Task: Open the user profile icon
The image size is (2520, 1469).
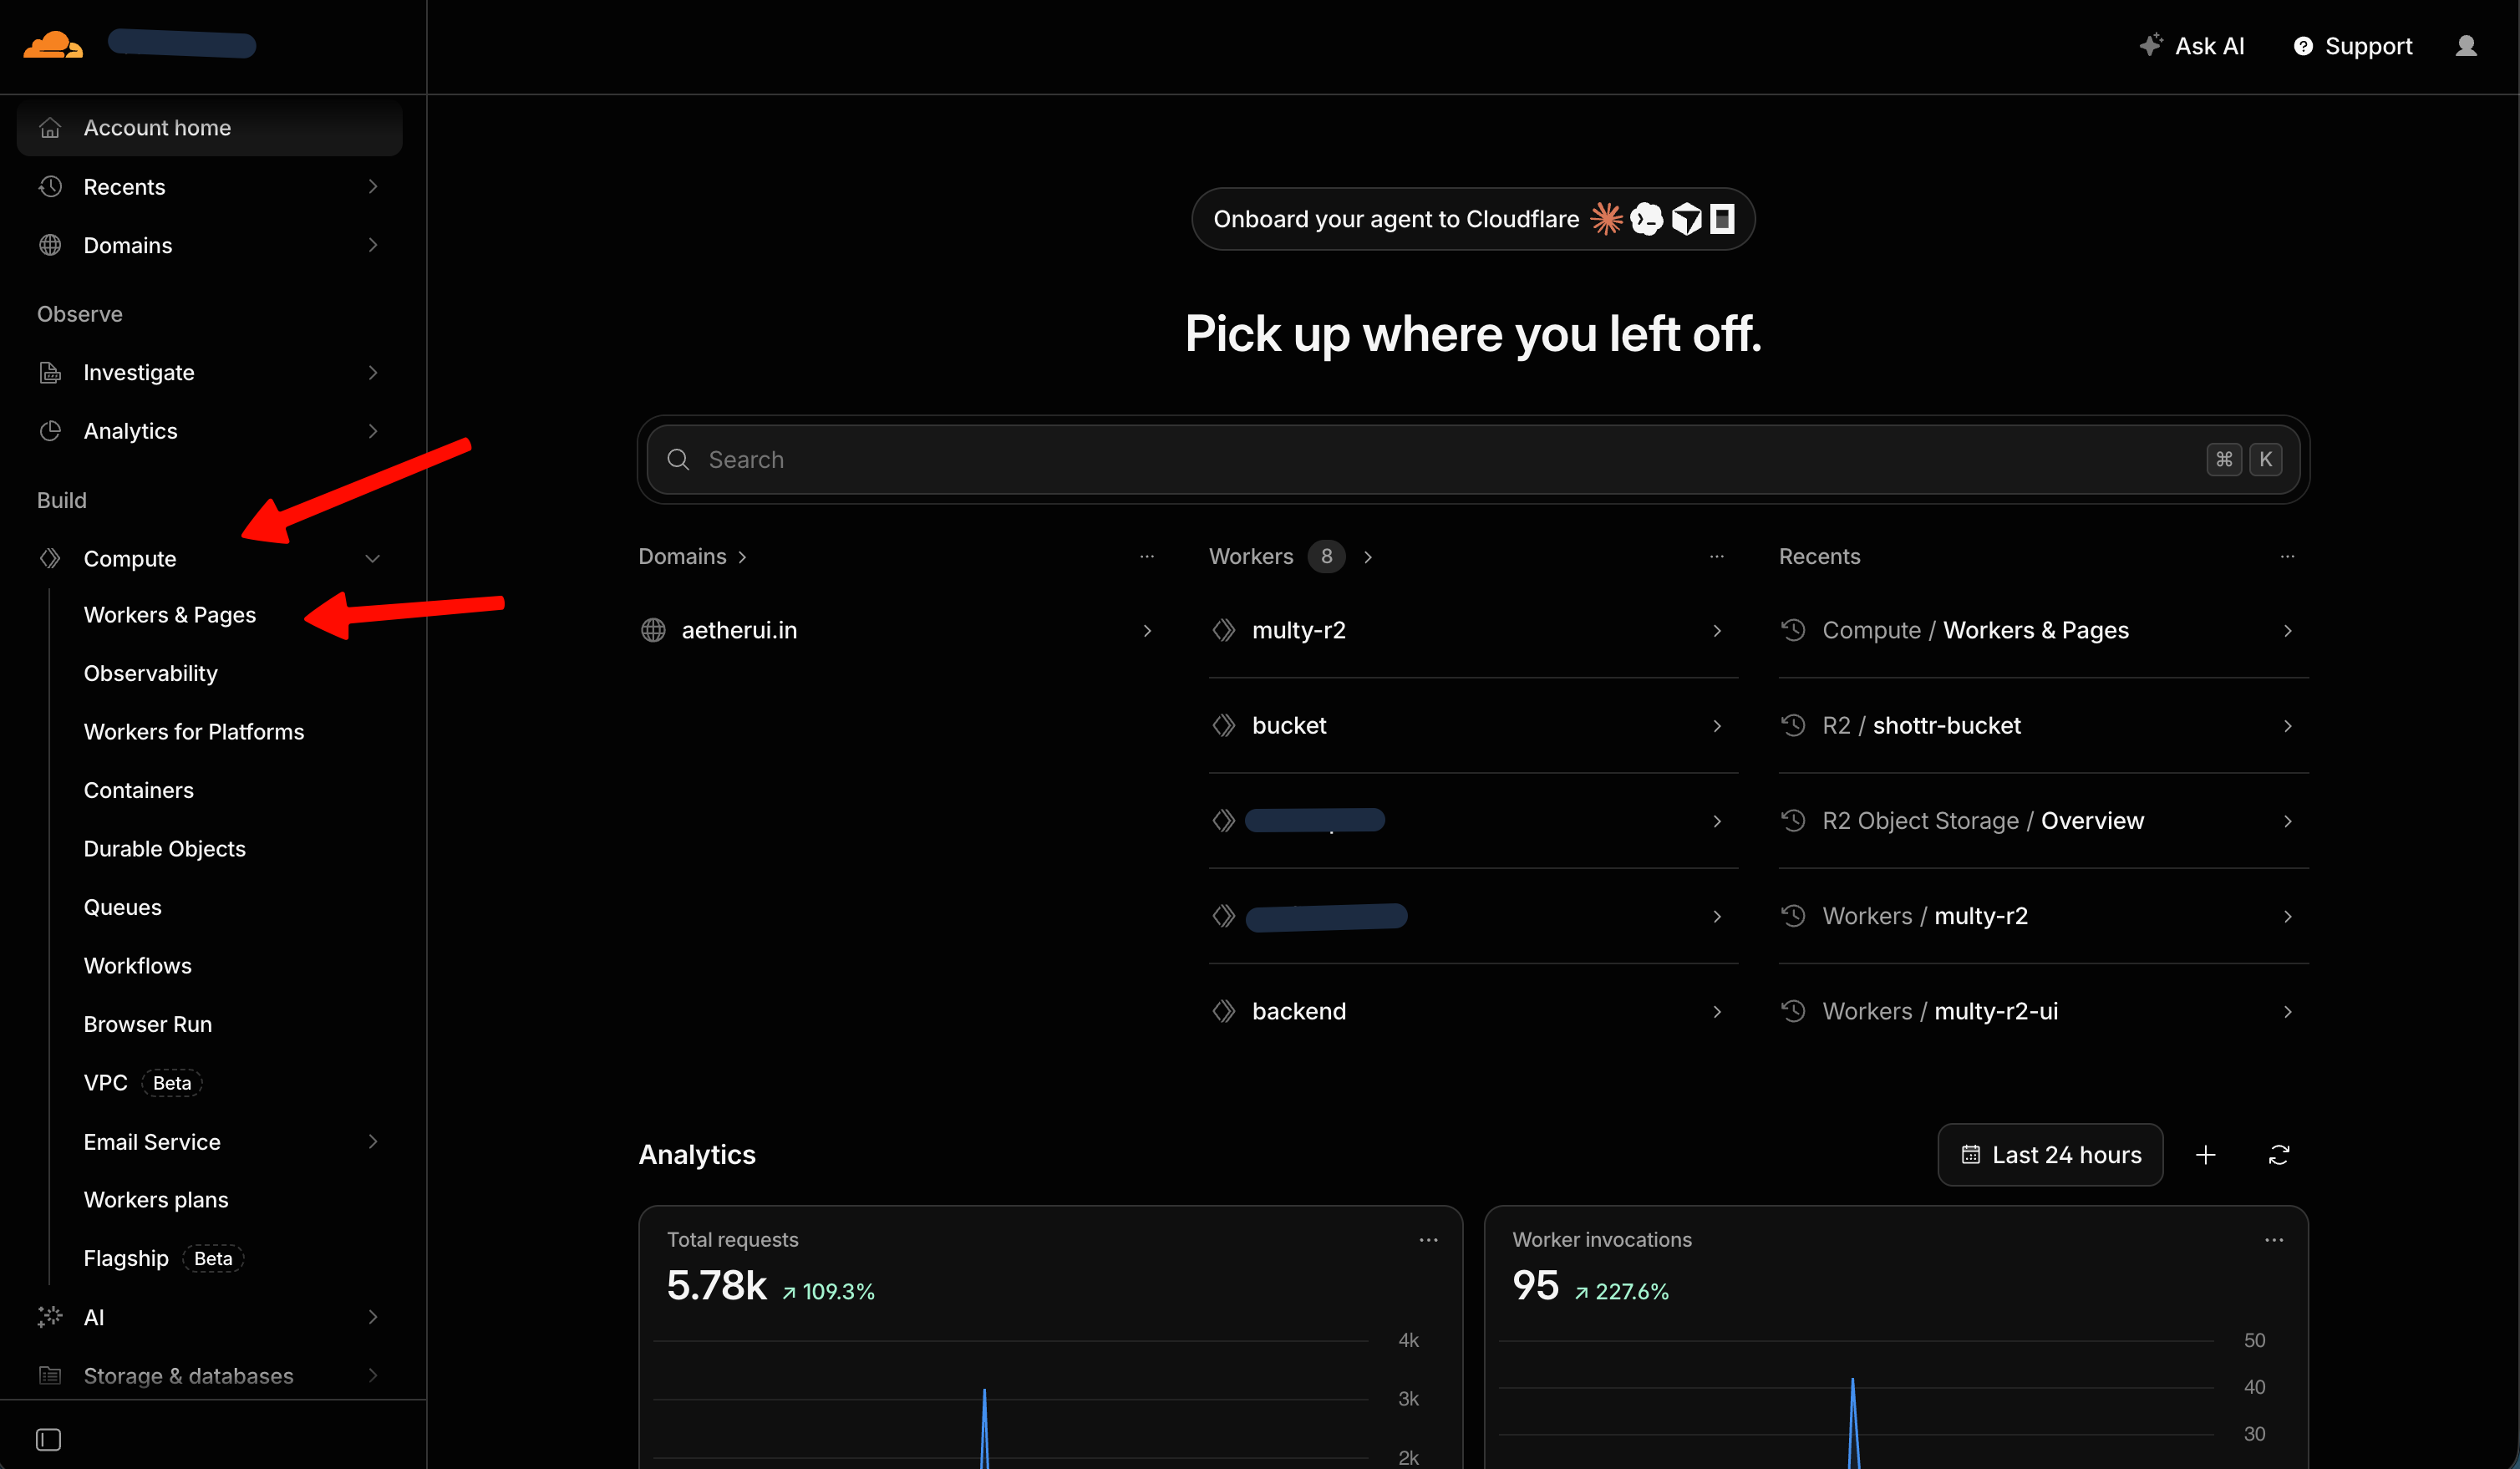Action: point(2467,46)
